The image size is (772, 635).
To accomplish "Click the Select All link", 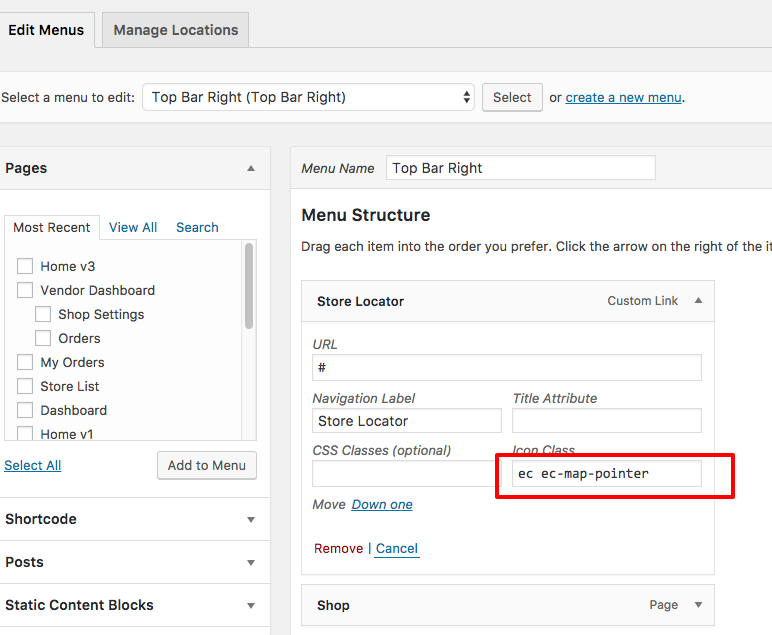I will 32,465.
